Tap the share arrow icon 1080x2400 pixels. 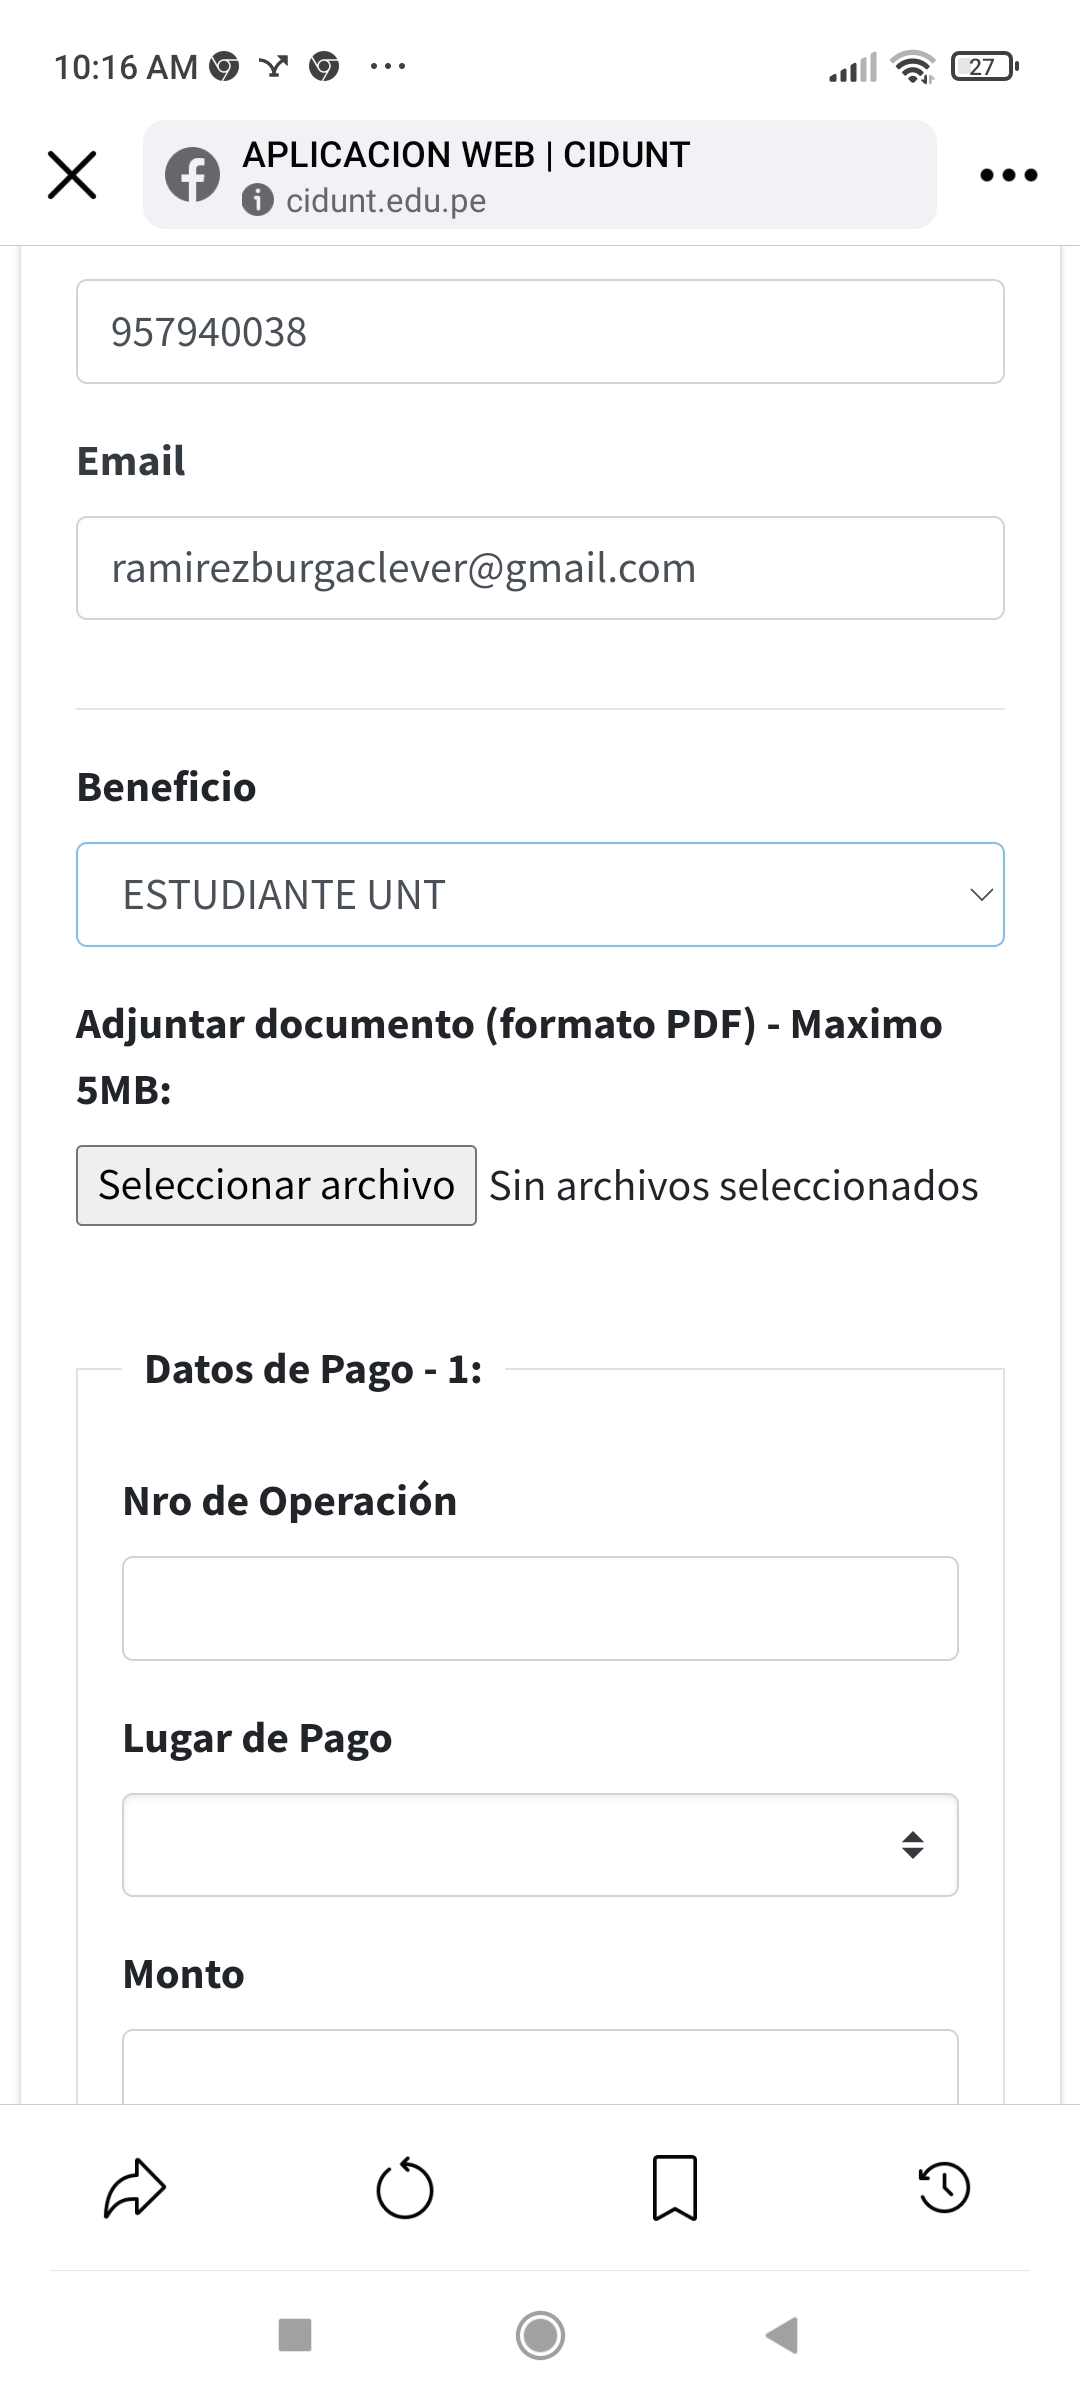pyautogui.click(x=135, y=2189)
